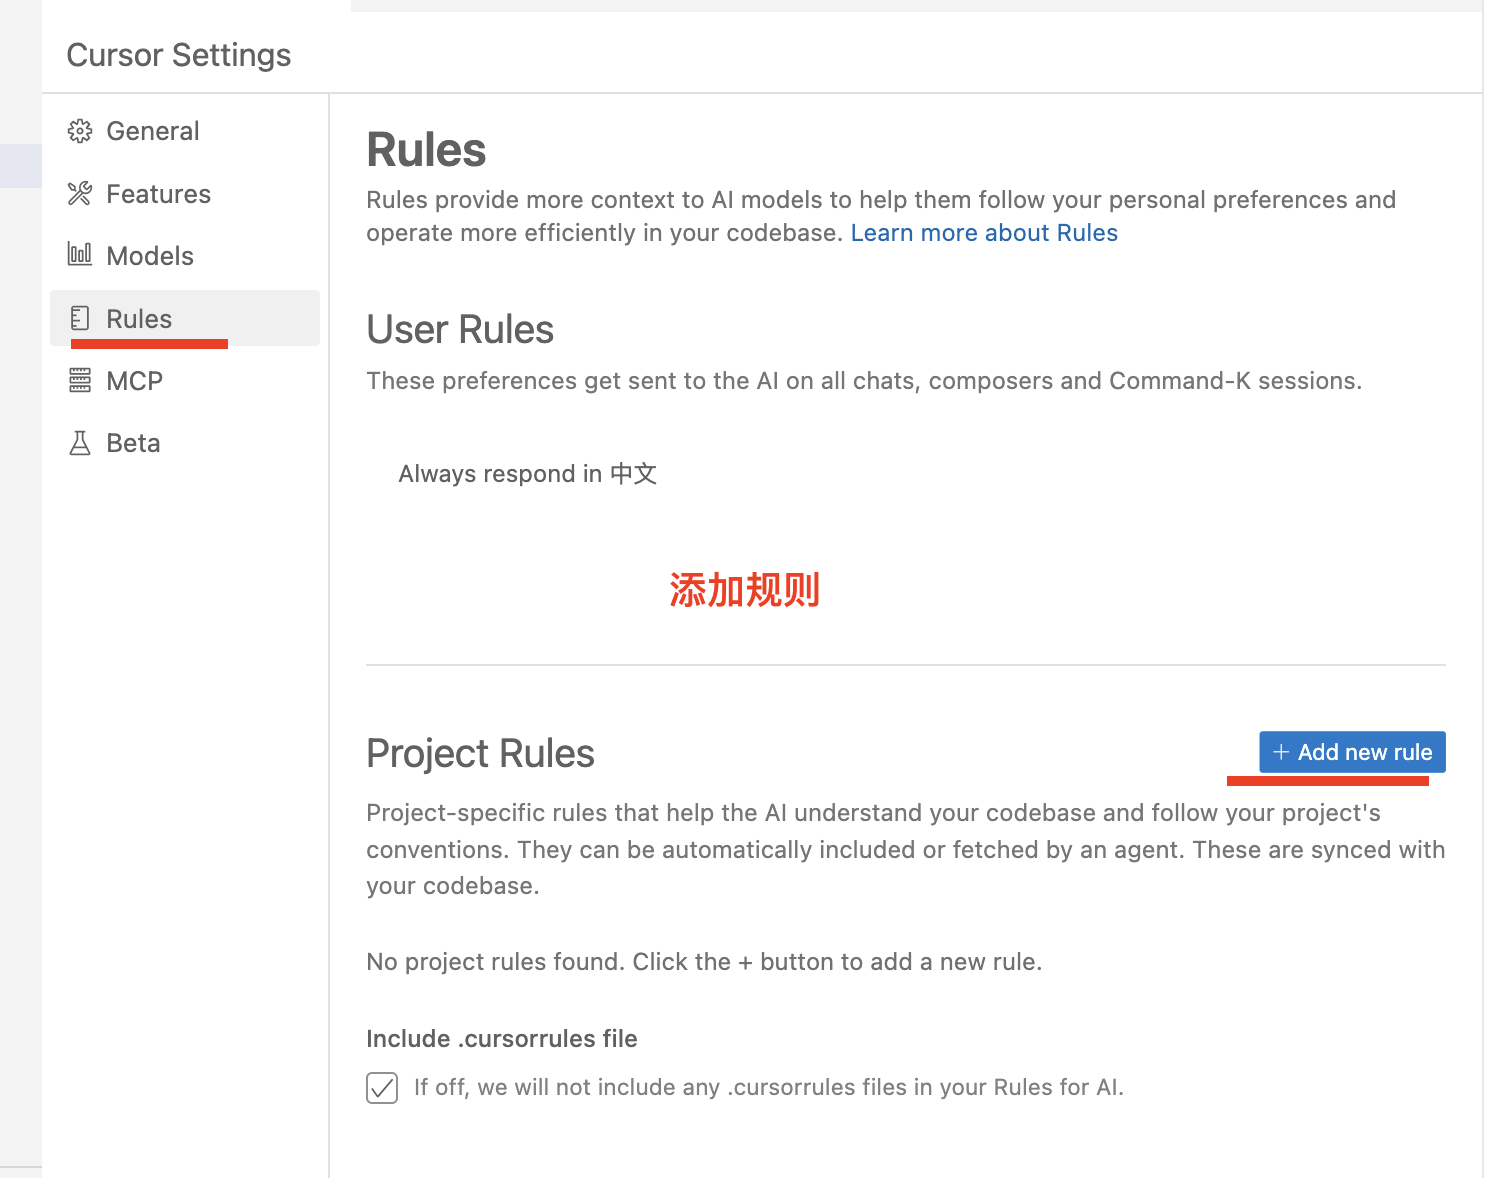1492x1178 pixels.
Task: Click the General gear icon
Action: click(80, 130)
